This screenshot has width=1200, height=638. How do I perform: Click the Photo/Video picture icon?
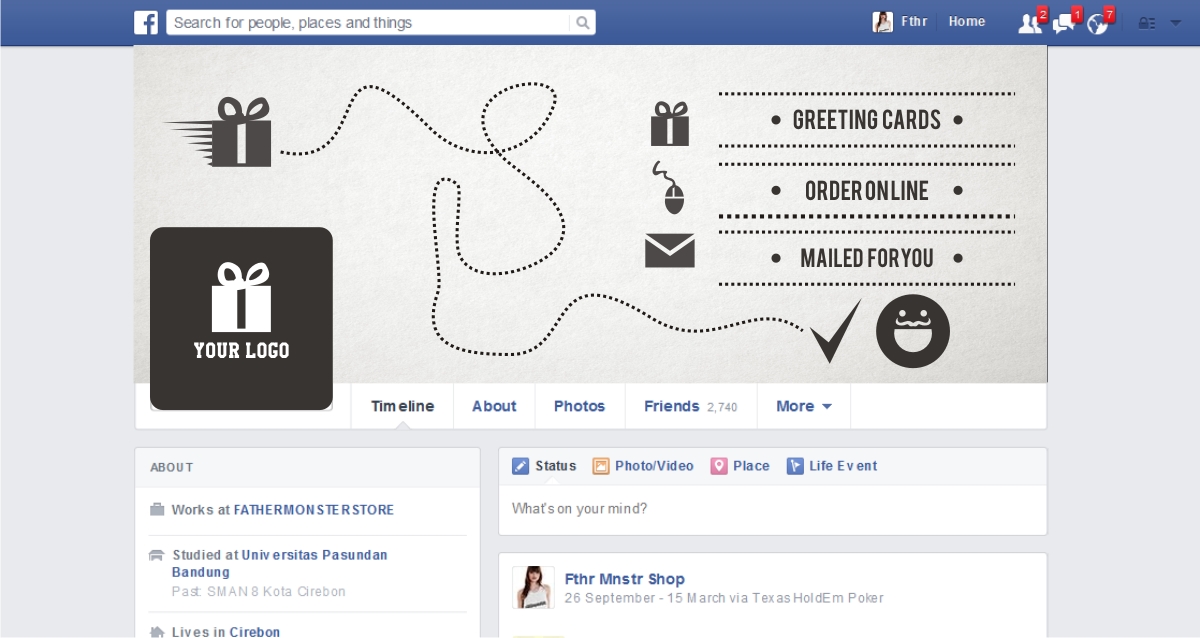(601, 466)
